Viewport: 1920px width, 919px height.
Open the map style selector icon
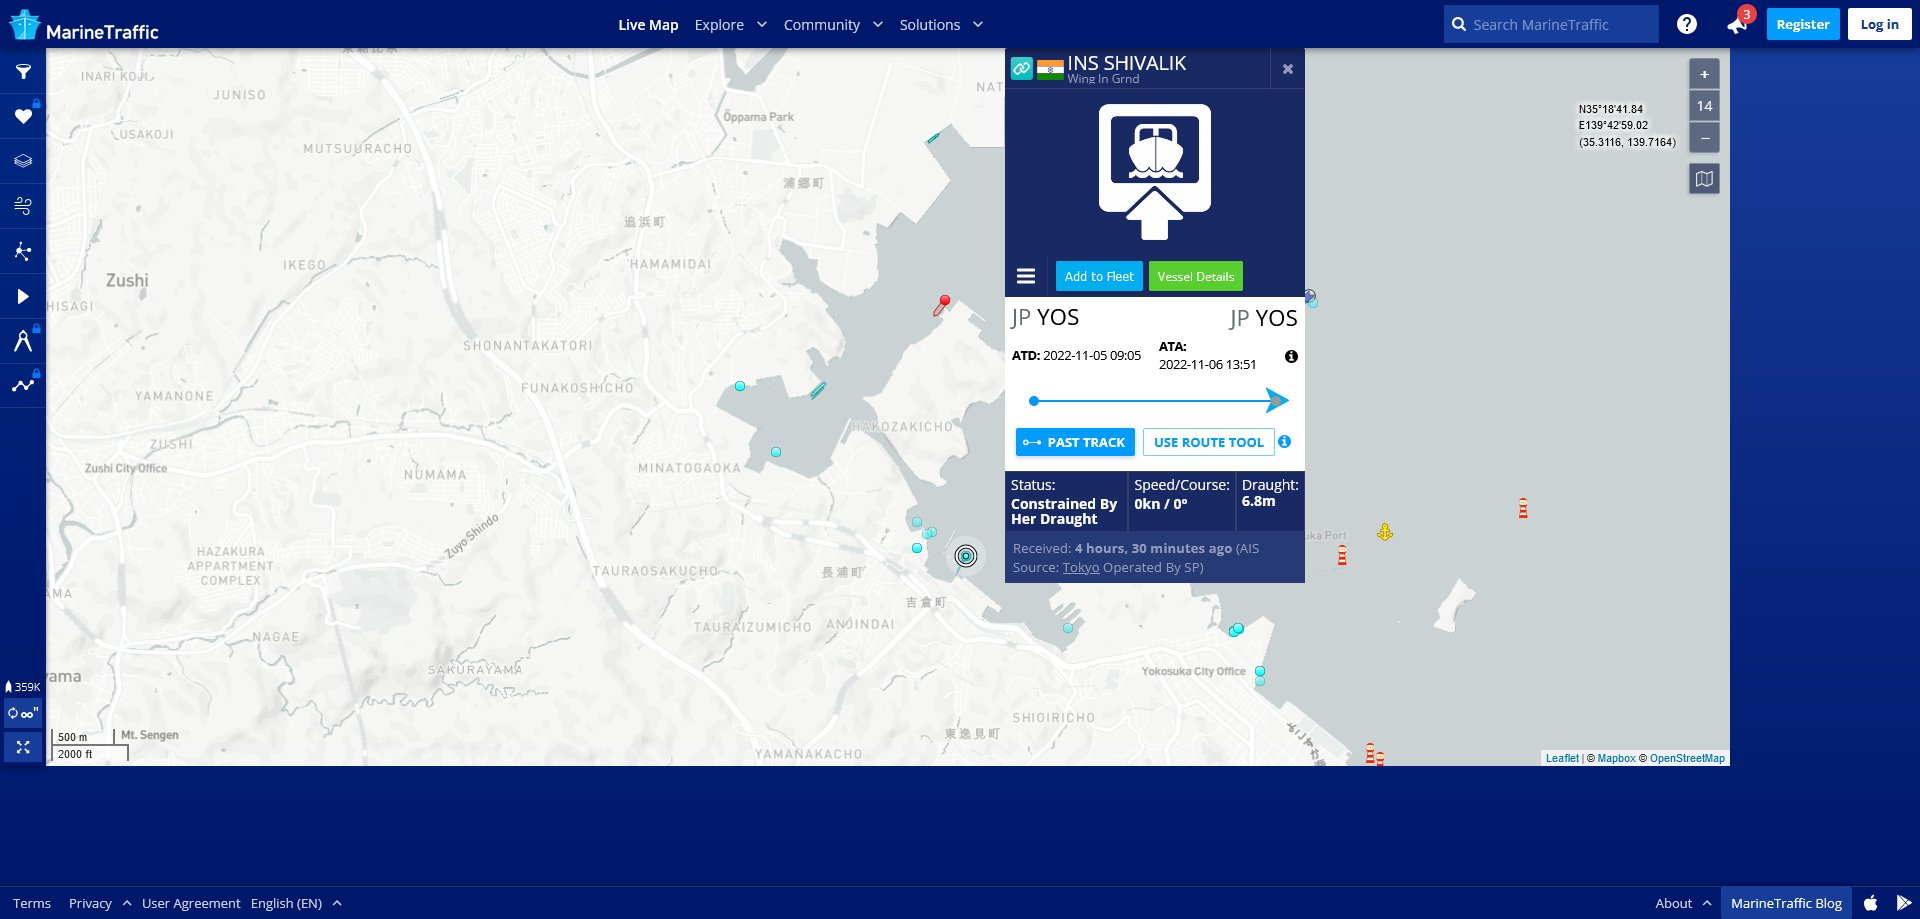coord(1705,179)
